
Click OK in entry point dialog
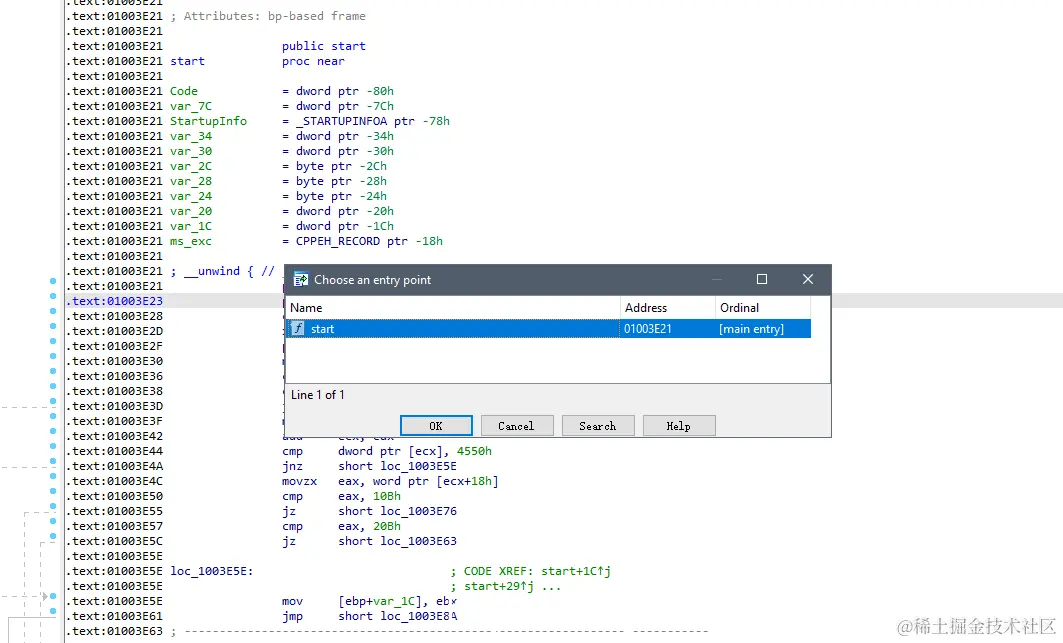(x=436, y=426)
